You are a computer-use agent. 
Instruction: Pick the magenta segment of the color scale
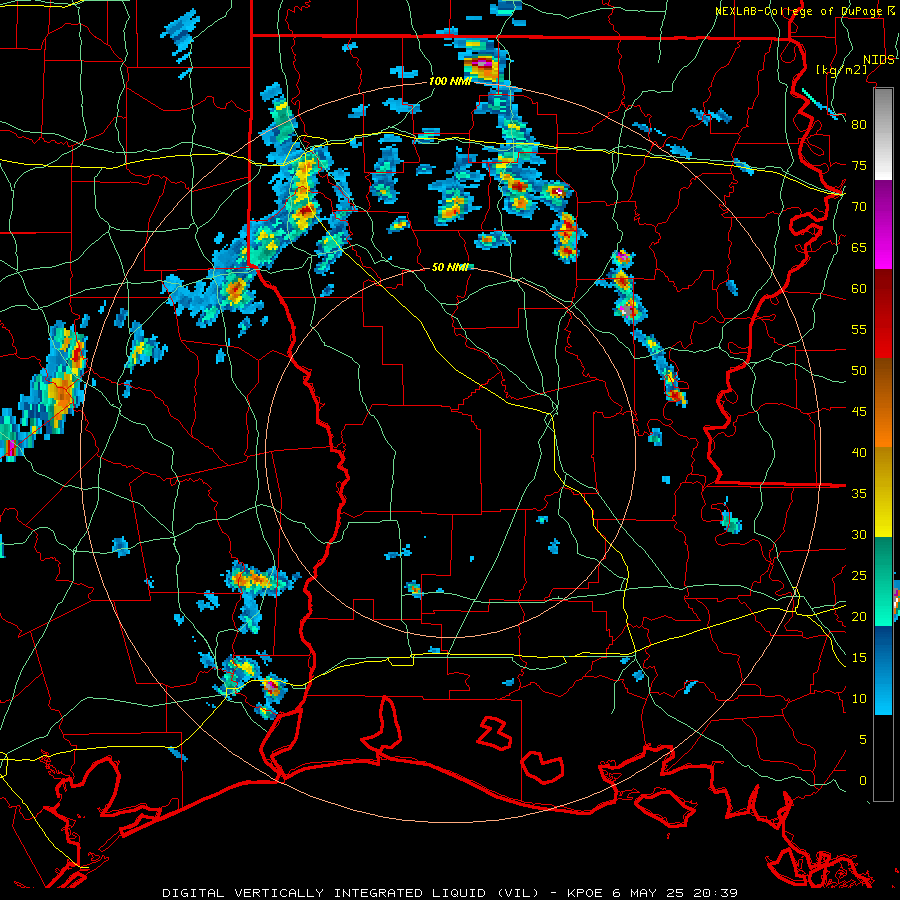[x=883, y=224]
